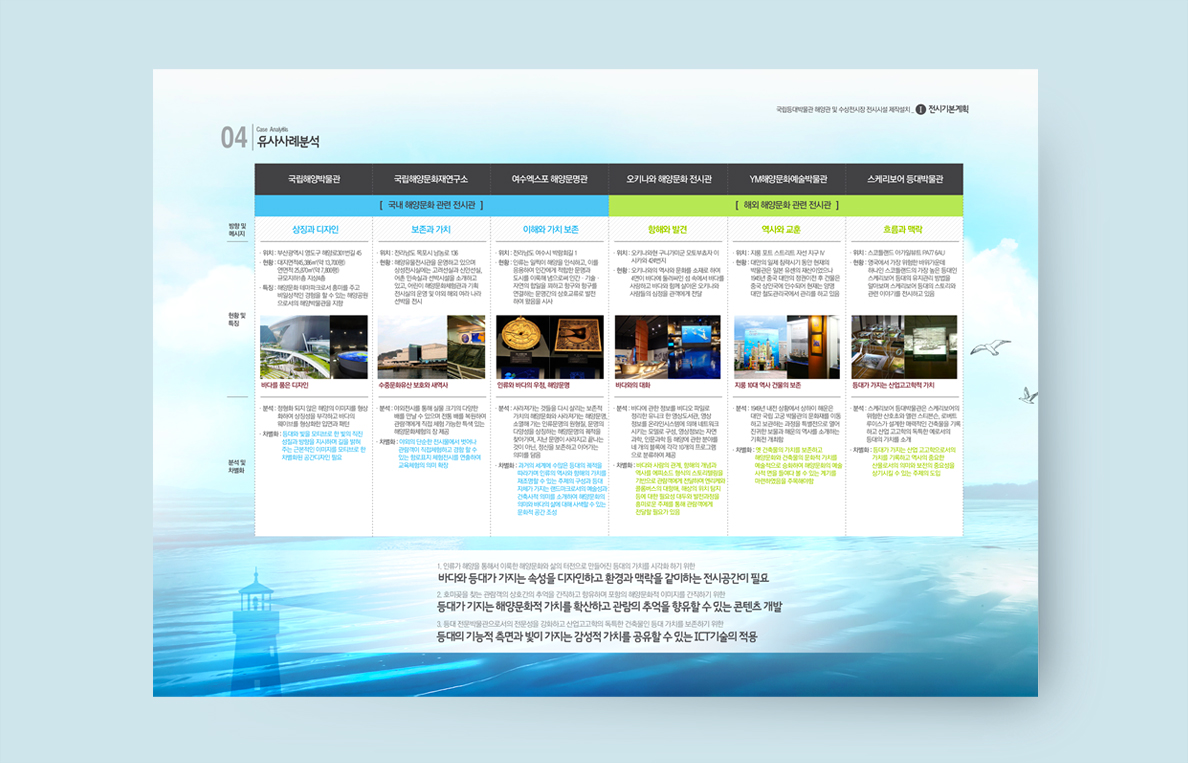The height and width of the screenshot is (763, 1188).
Task: Open the 여수엑스포 astrolabe artifact photo
Action: pos(550,347)
